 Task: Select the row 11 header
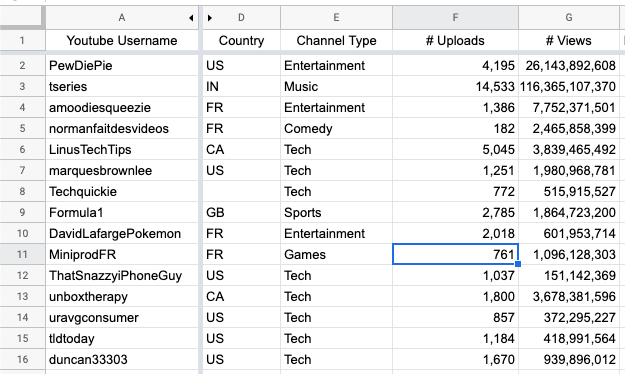coord(22,254)
